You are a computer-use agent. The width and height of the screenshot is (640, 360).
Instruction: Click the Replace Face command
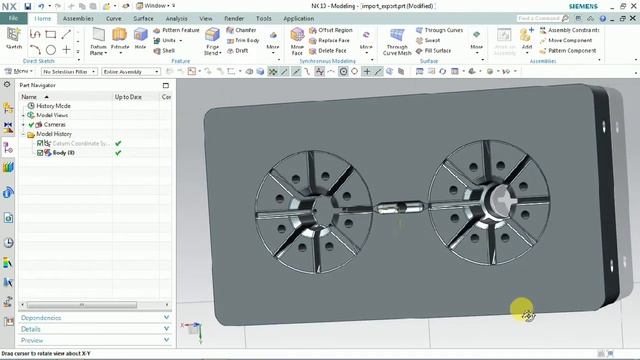tap(329, 40)
